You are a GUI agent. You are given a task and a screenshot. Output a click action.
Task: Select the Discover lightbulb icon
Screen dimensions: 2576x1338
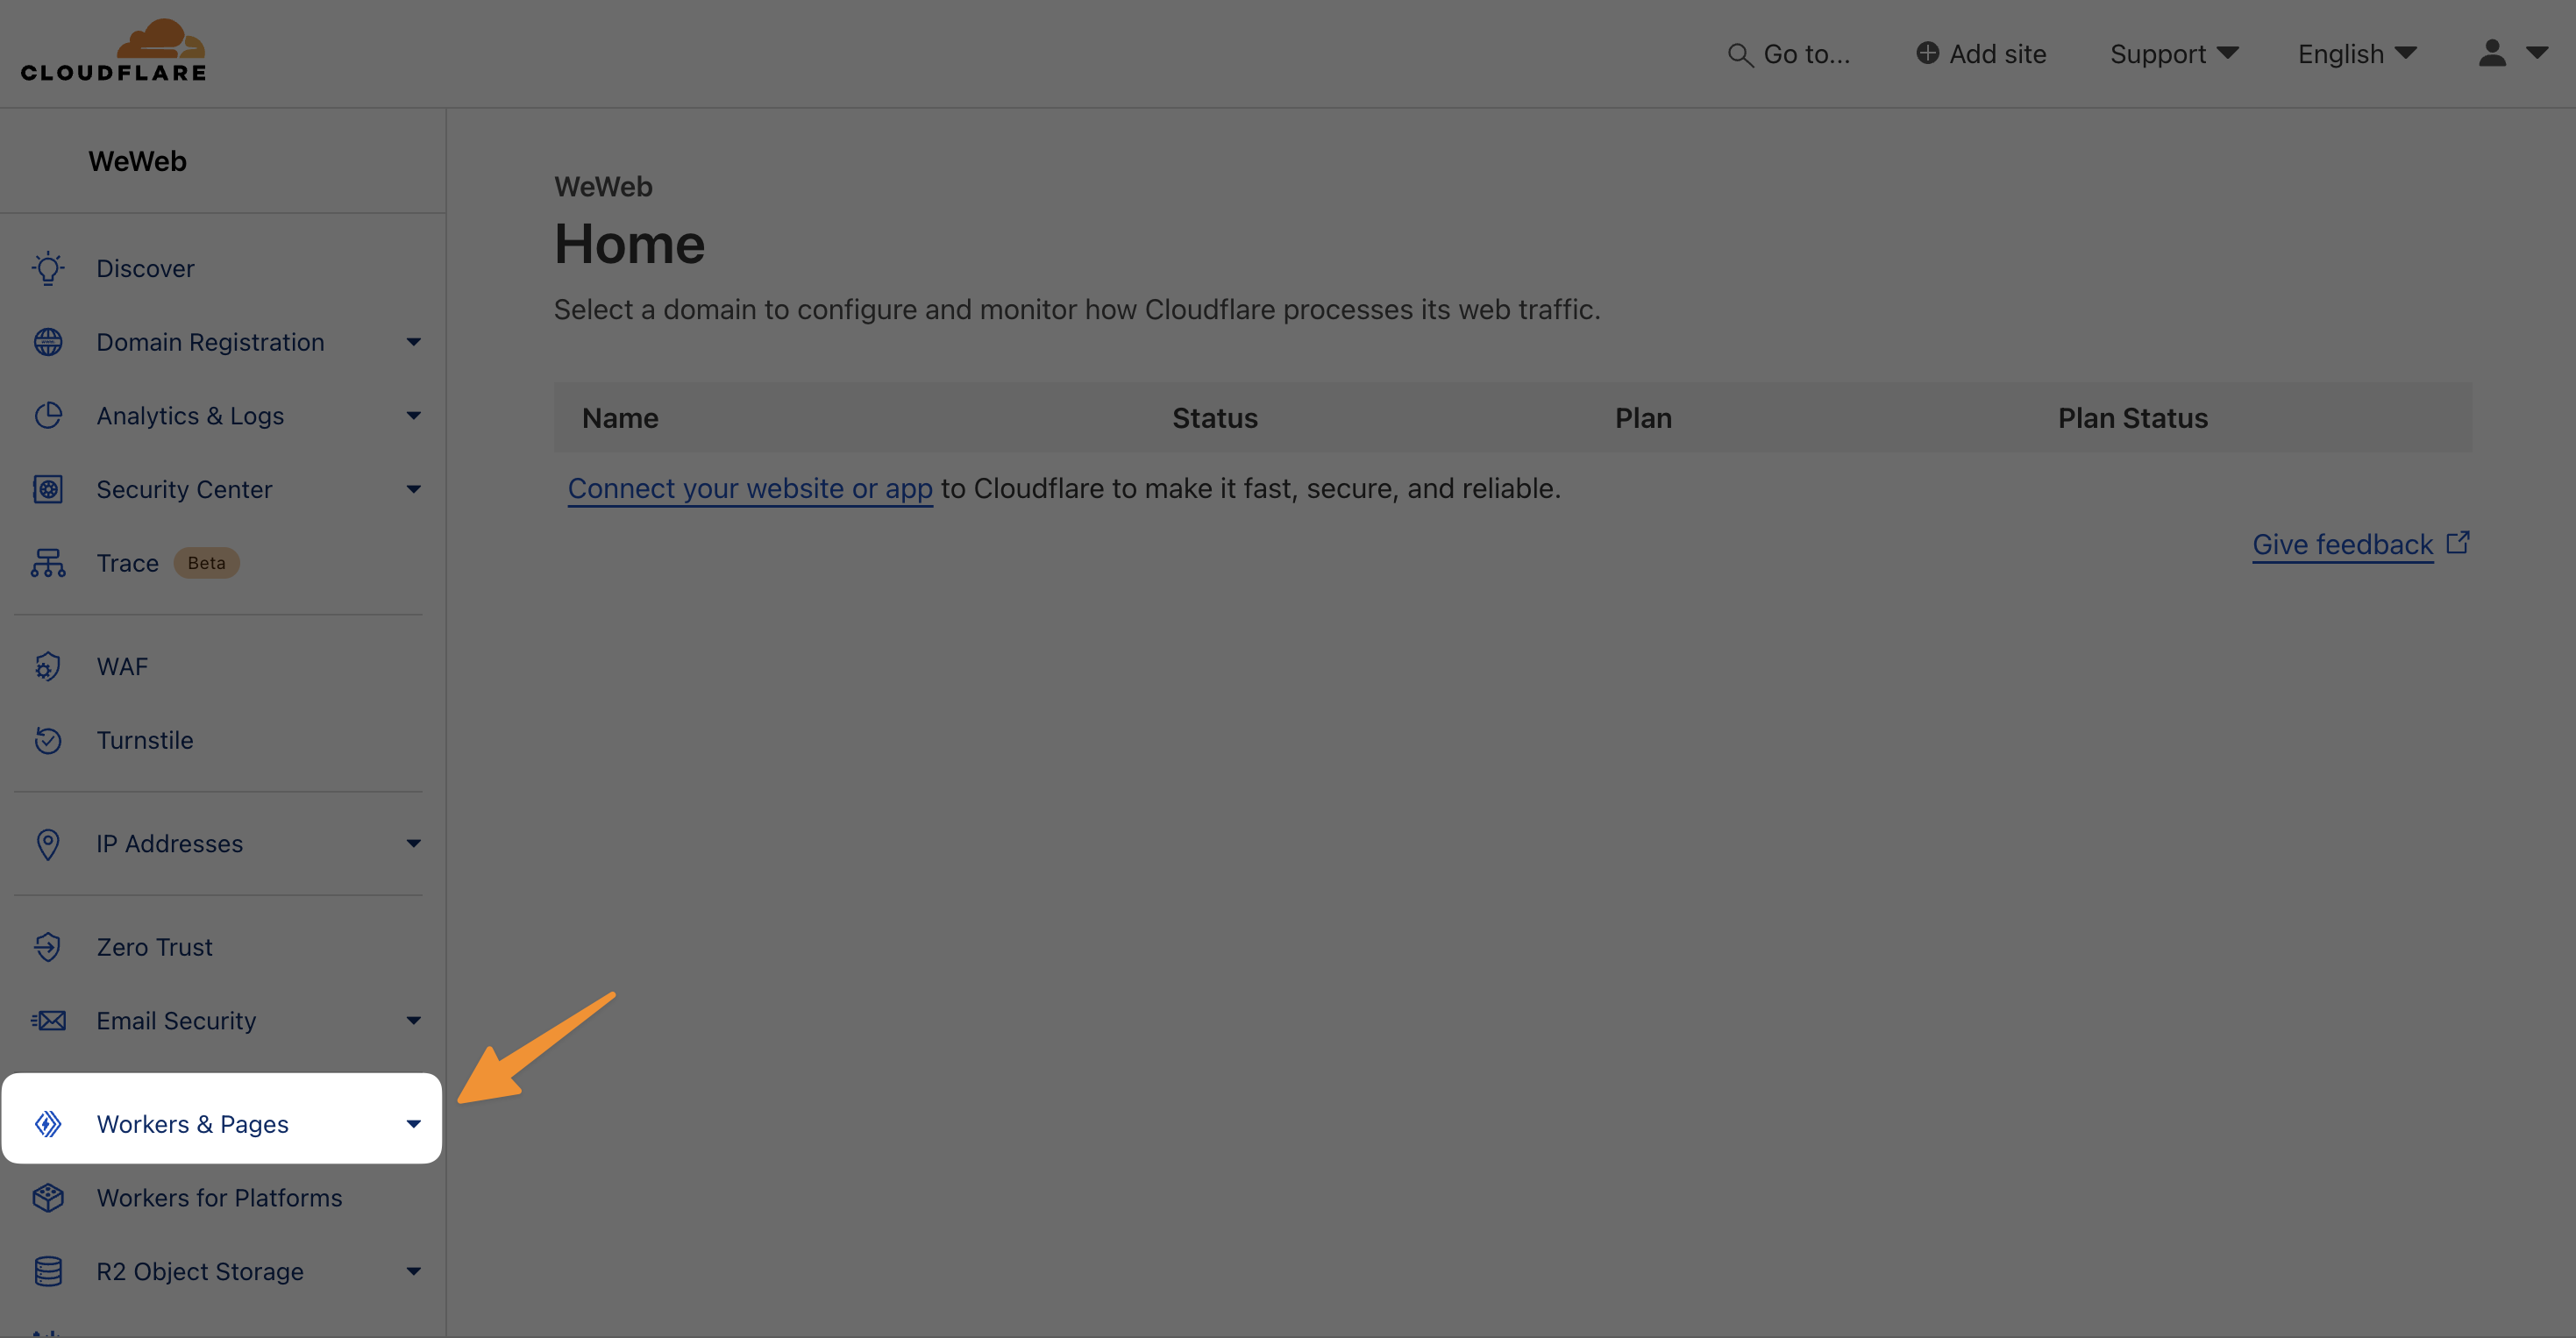[x=47, y=268]
